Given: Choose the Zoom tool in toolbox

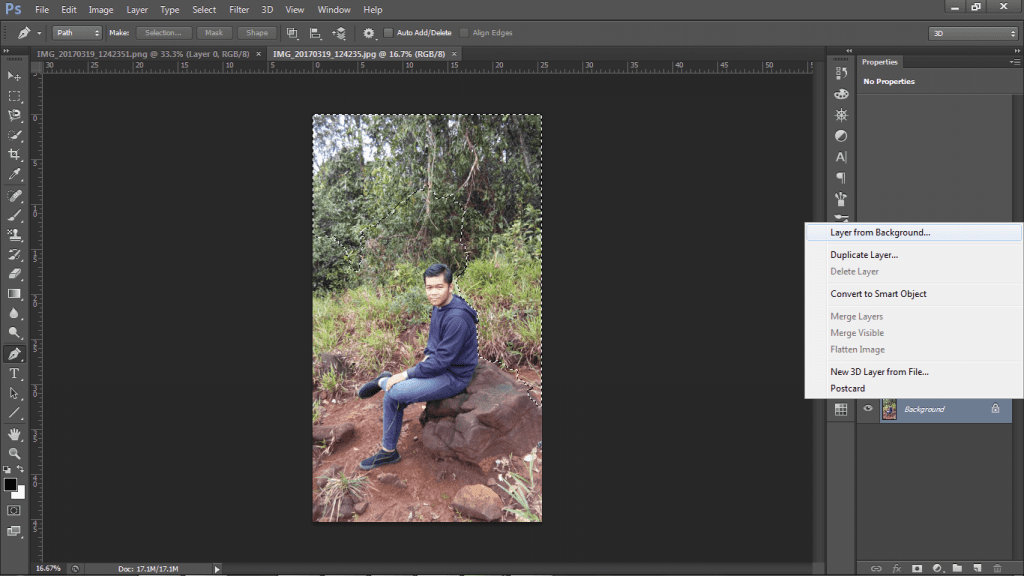Looking at the screenshot, I should [x=14, y=453].
